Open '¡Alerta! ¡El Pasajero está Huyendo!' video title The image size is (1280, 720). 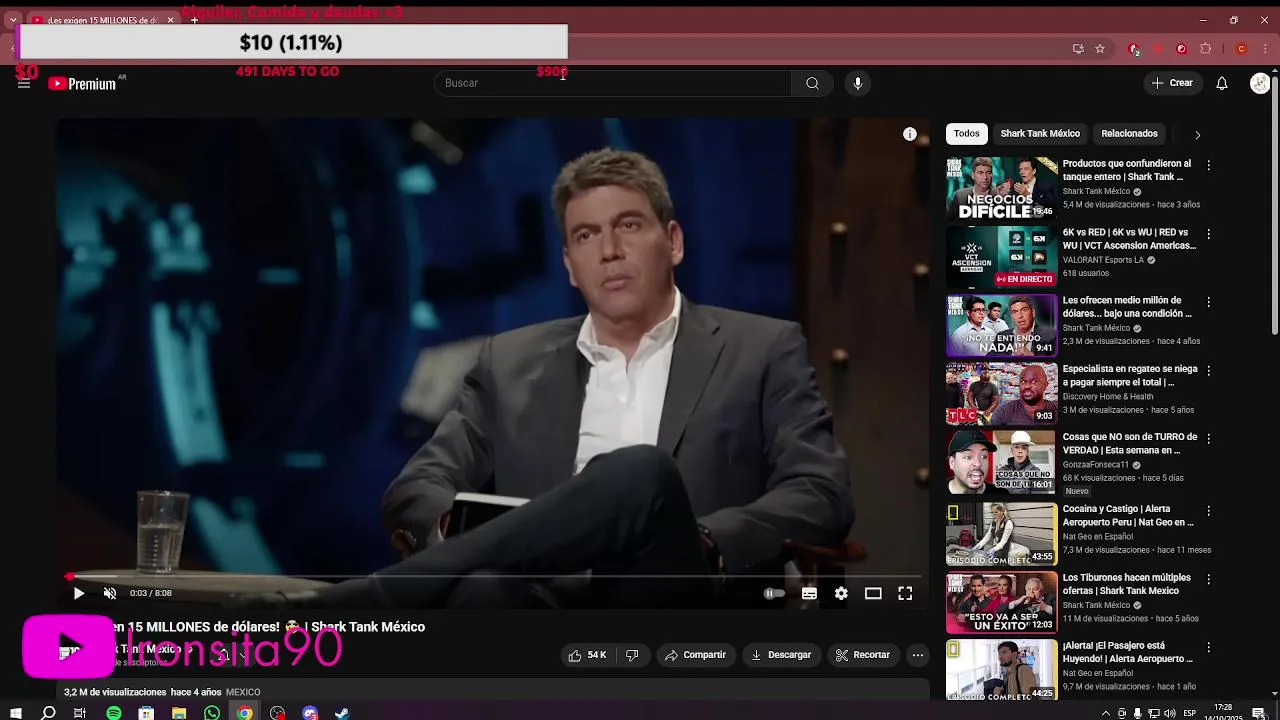tap(1127, 652)
